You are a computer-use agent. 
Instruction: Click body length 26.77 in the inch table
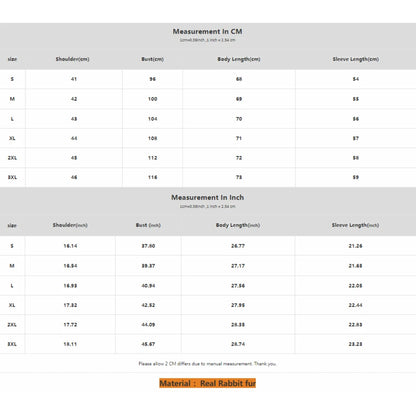238,246
